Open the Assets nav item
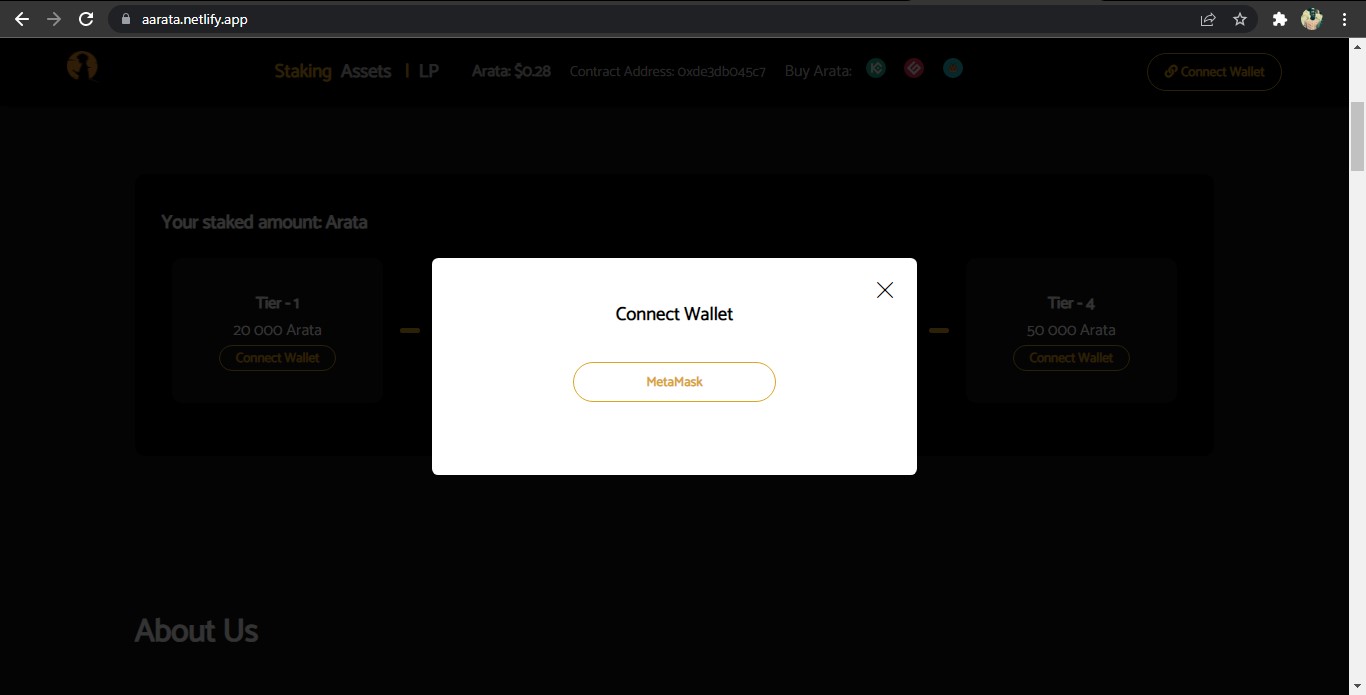1366x695 pixels. (x=366, y=71)
